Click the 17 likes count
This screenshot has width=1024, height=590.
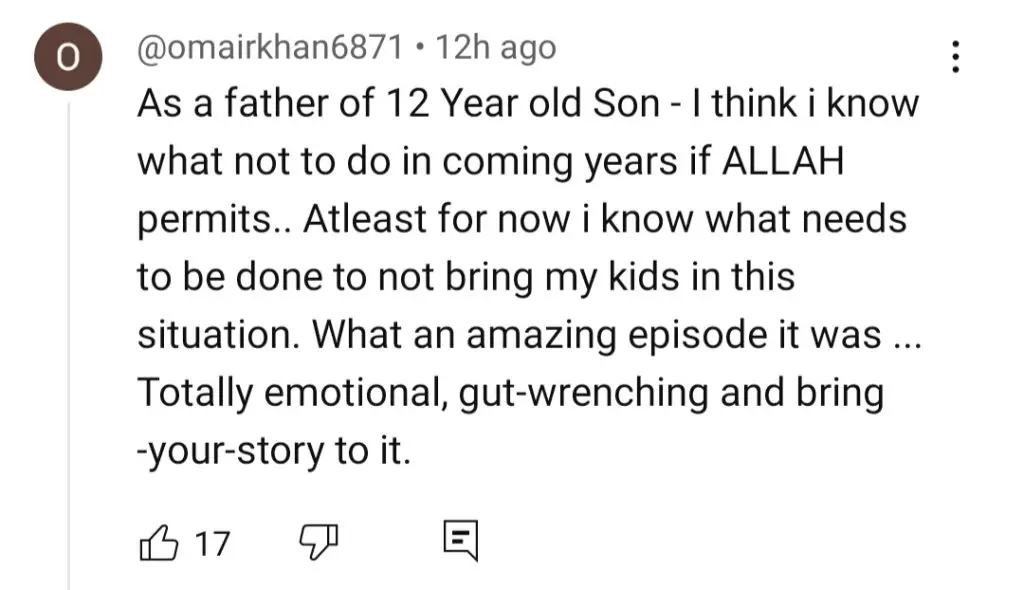coord(212,544)
